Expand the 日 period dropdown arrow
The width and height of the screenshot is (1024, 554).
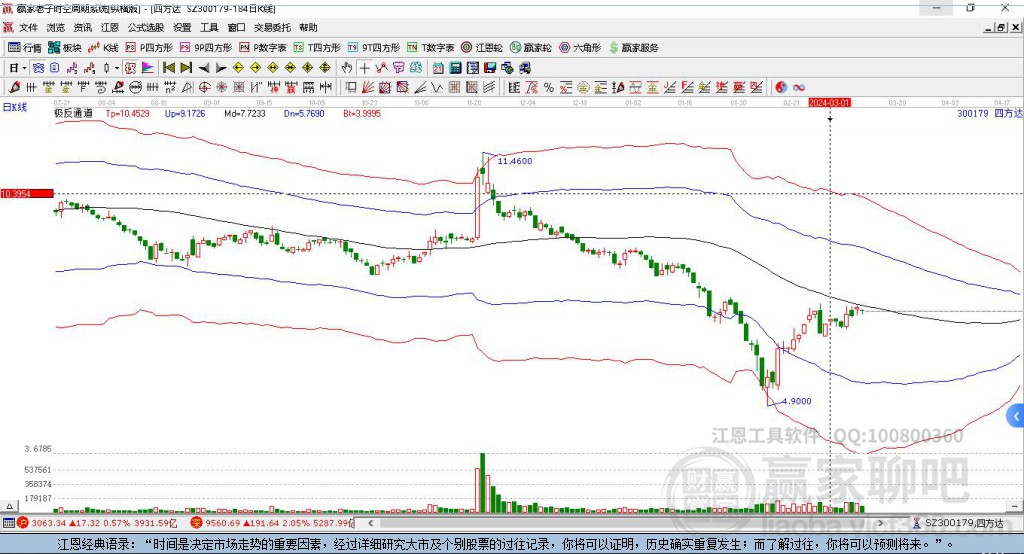24,68
